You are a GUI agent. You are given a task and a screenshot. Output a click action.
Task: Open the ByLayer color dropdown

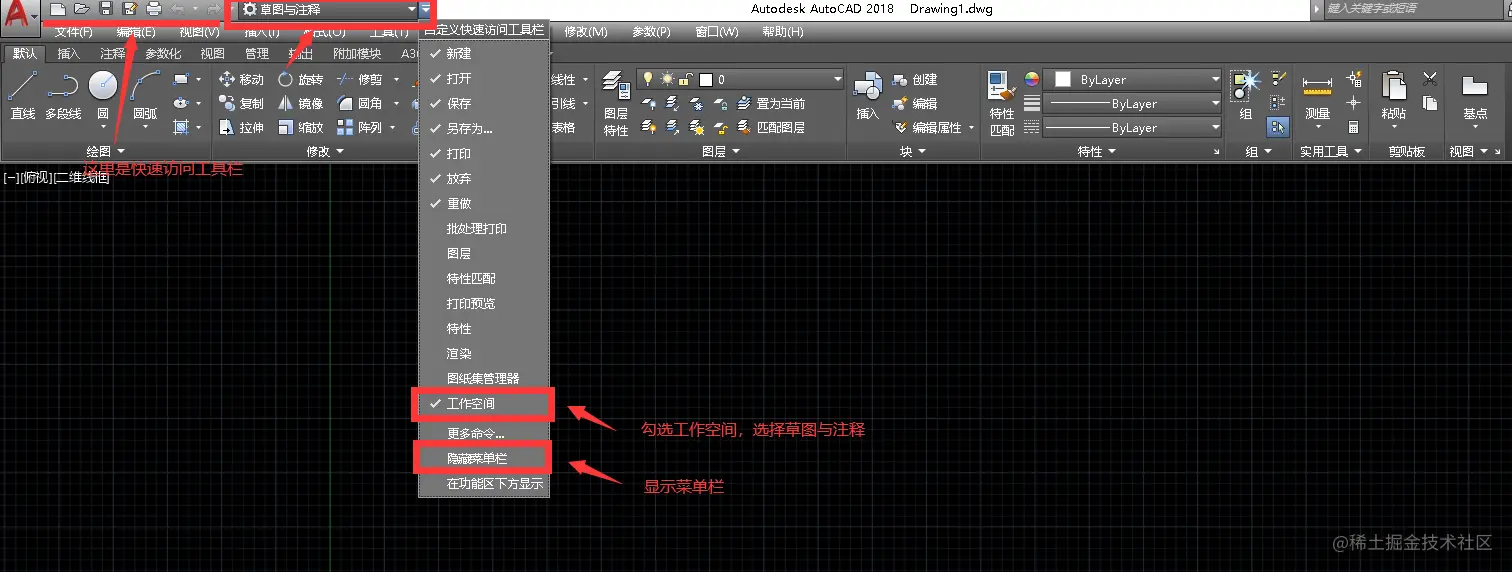tap(1132, 79)
